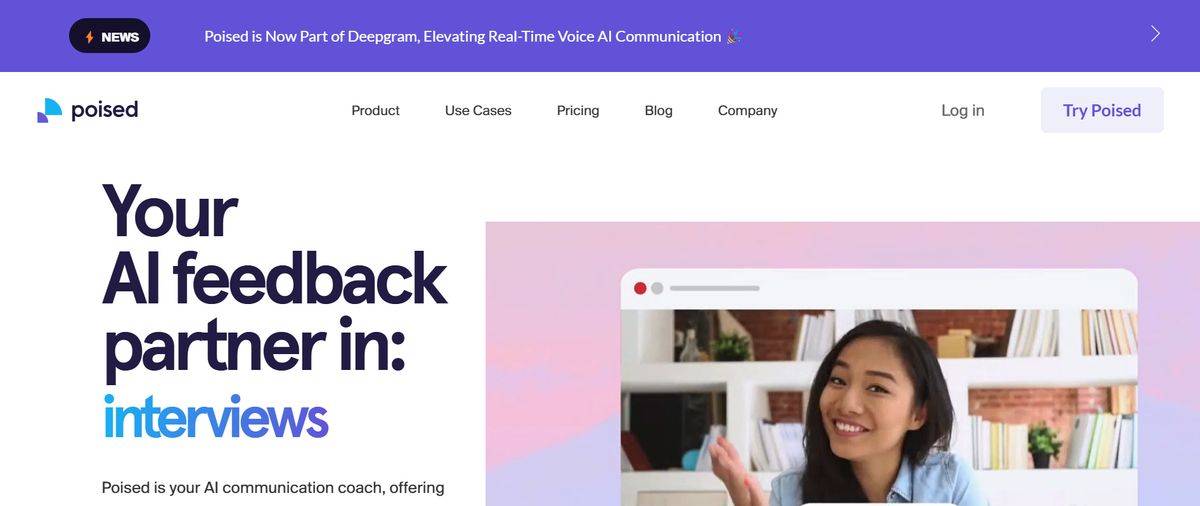Click the "Your AI feedback partner in:" heading
This screenshot has height=506, width=1200.
(x=274, y=279)
